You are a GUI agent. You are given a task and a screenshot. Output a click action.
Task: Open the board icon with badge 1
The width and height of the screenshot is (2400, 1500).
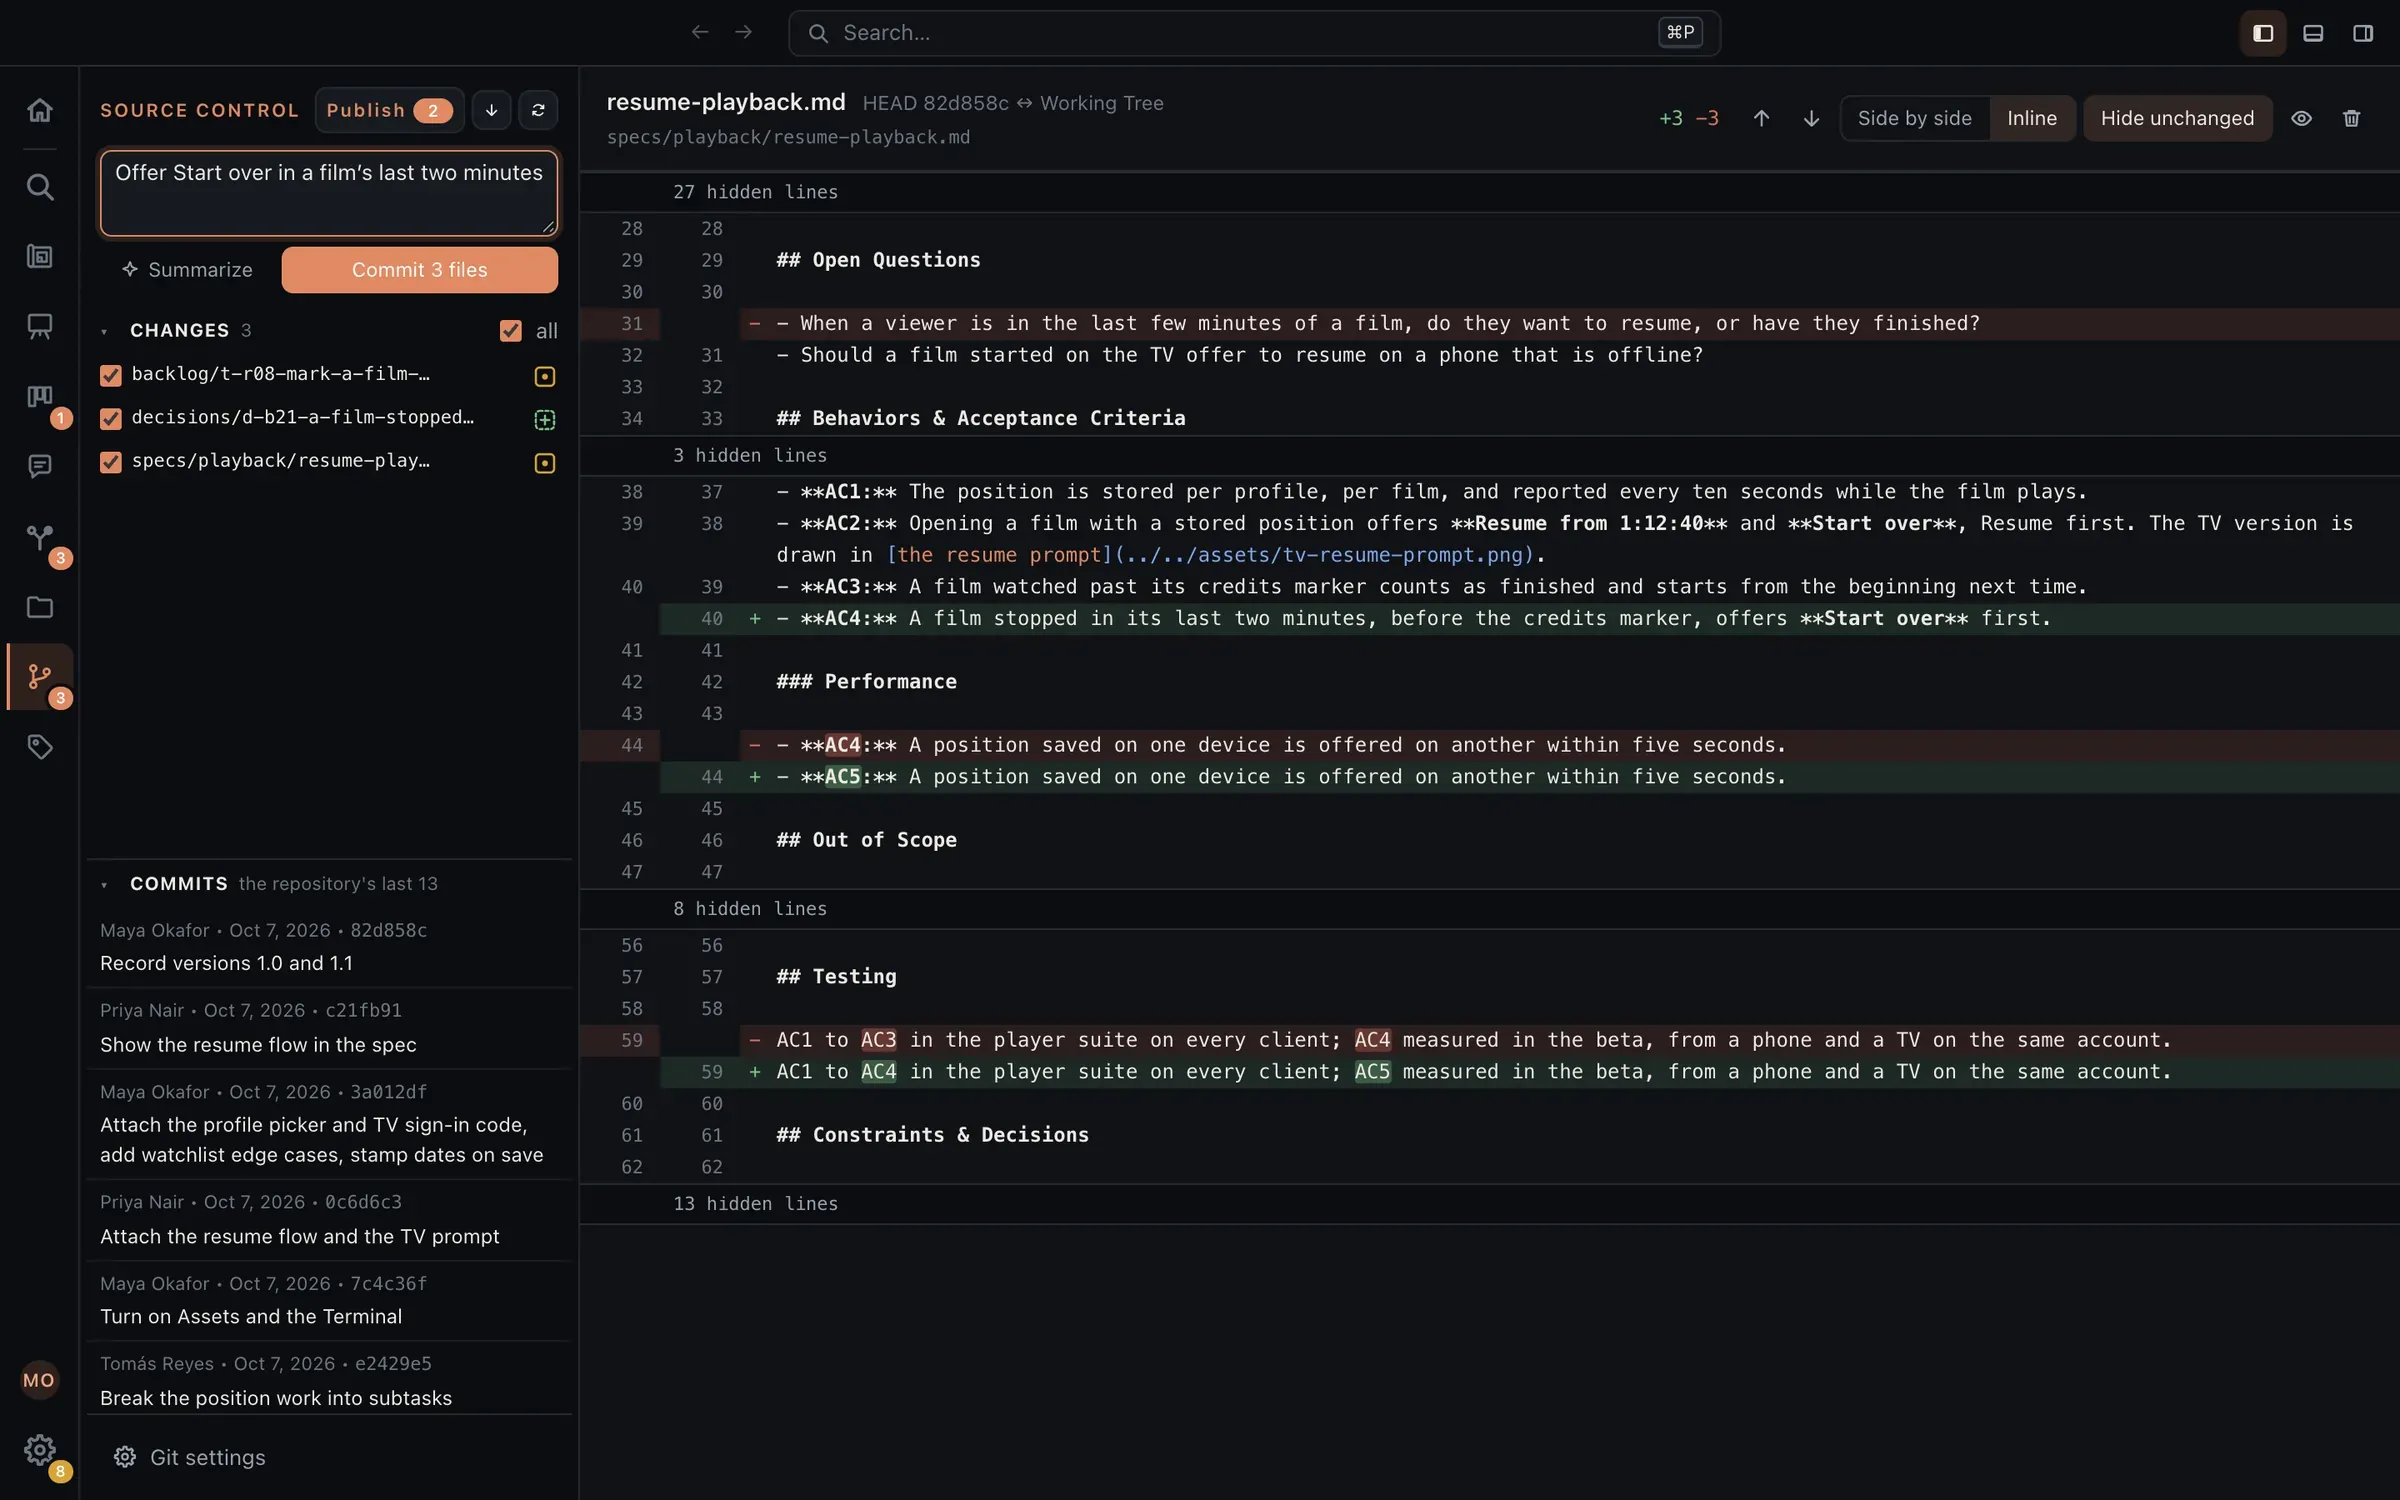[40, 397]
